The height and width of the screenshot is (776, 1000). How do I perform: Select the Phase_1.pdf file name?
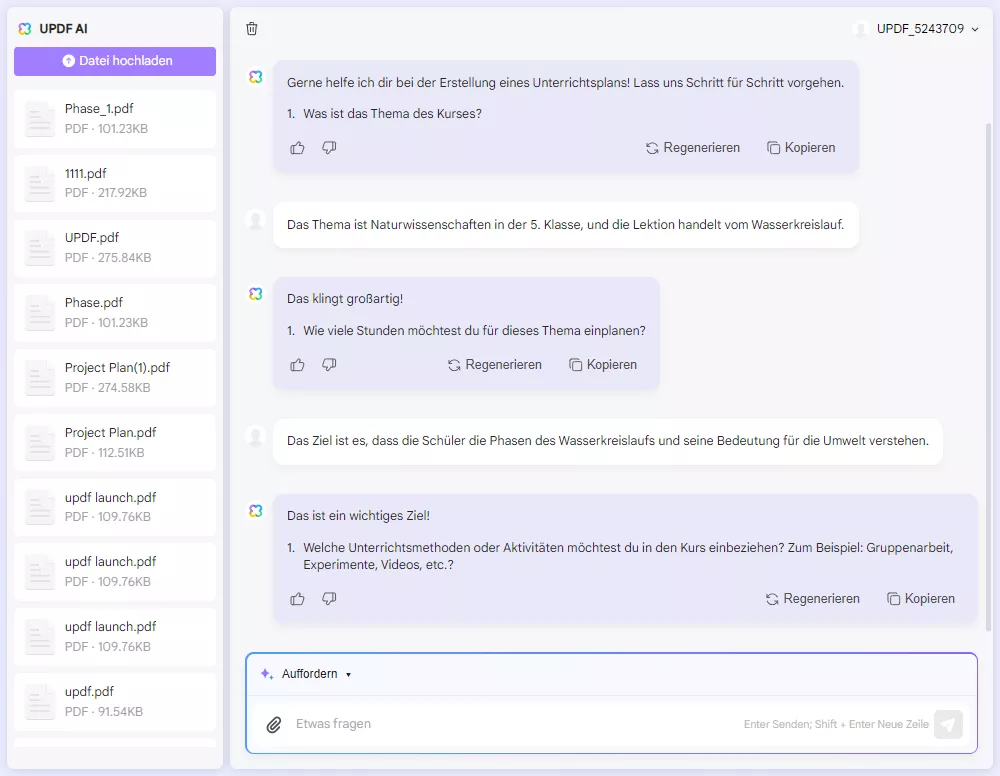coord(99,108)
